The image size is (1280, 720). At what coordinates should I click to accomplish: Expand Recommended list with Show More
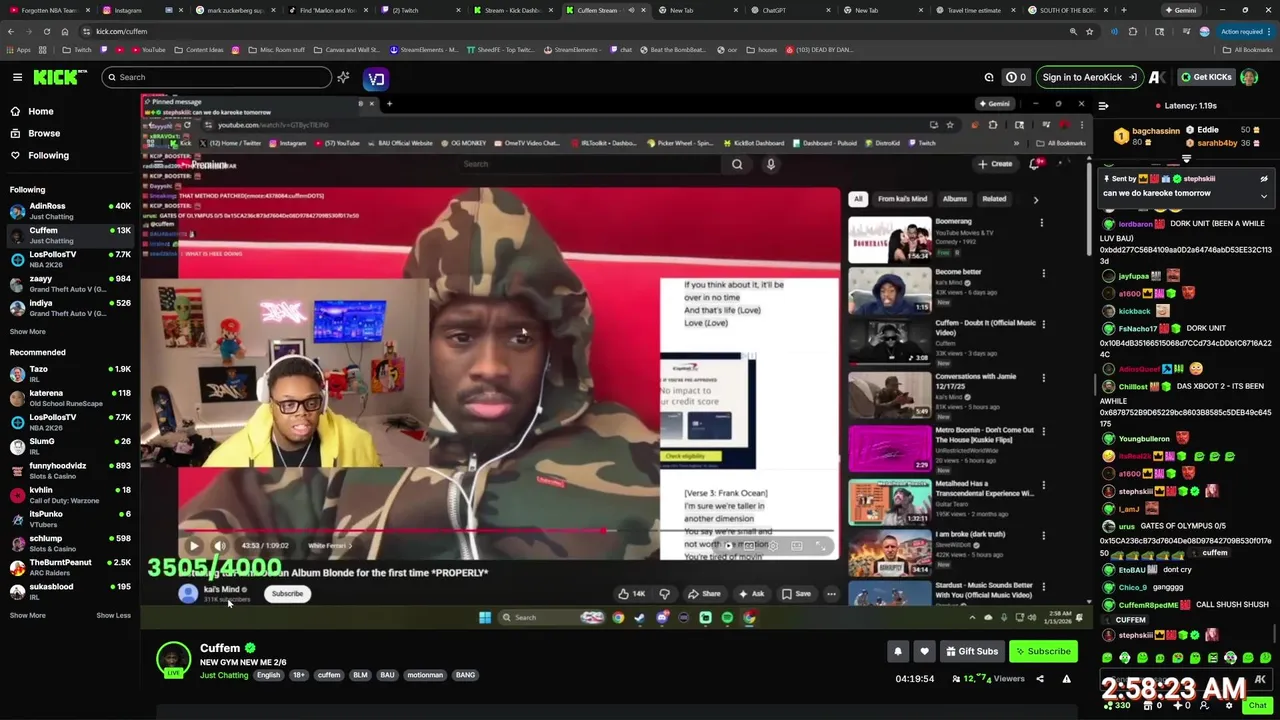tap(27, 615)
